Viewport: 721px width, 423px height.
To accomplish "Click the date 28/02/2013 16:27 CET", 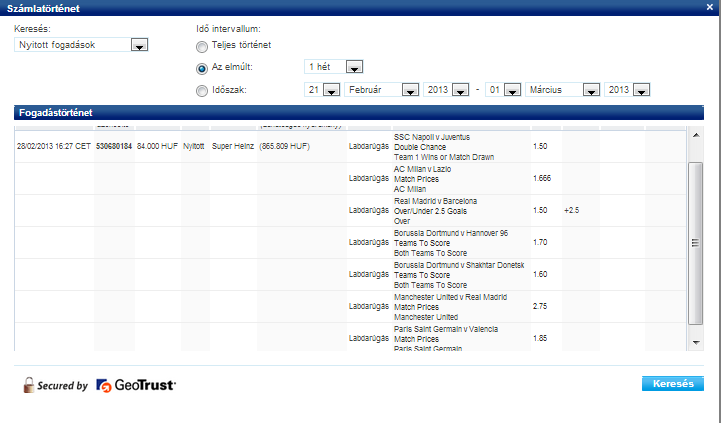I will (x=54, y=146).
